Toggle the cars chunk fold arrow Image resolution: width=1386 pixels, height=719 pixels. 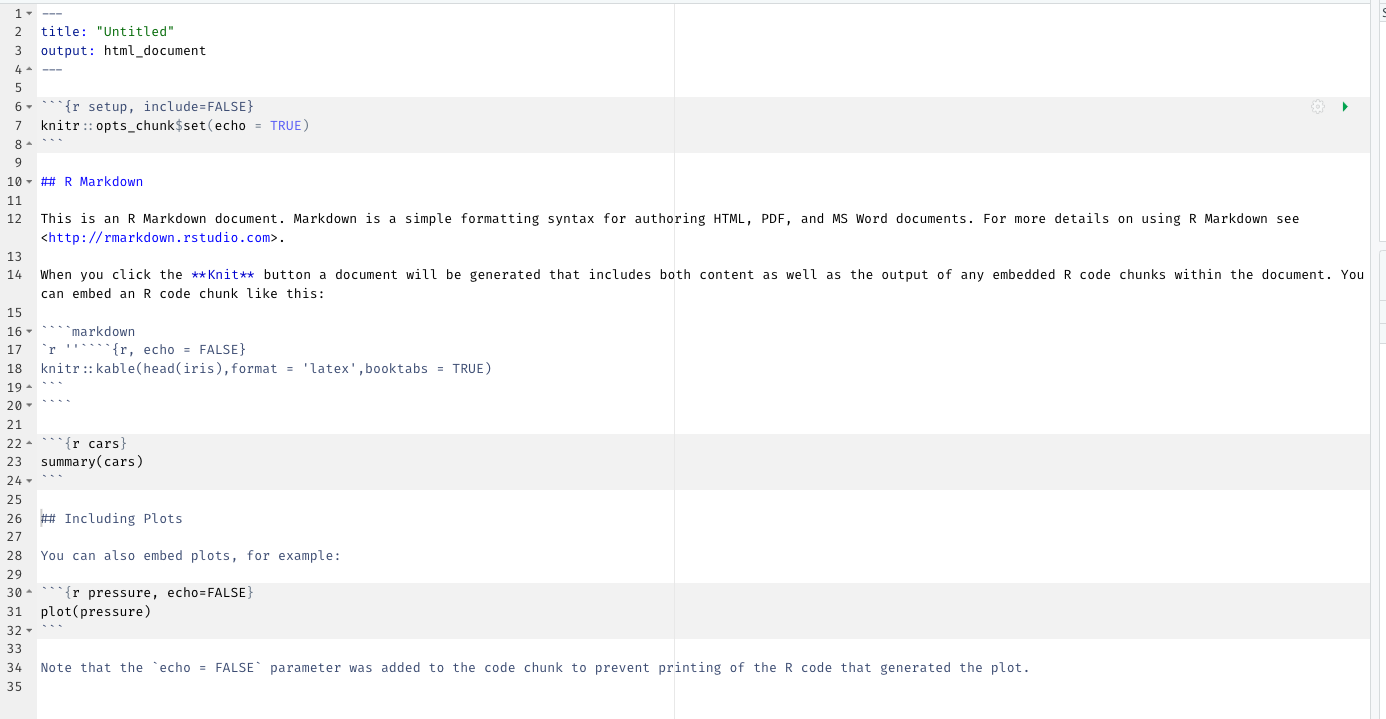coord(28,443)
